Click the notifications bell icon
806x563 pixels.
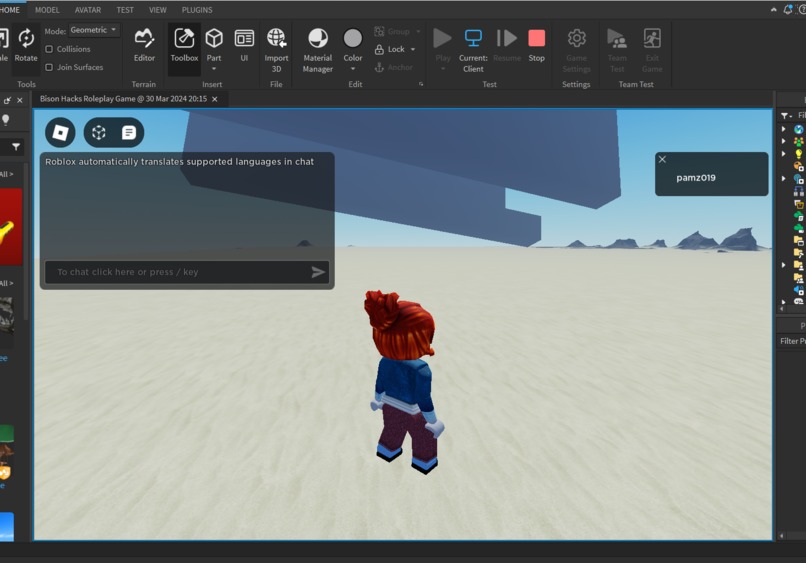tap(787, 10)
